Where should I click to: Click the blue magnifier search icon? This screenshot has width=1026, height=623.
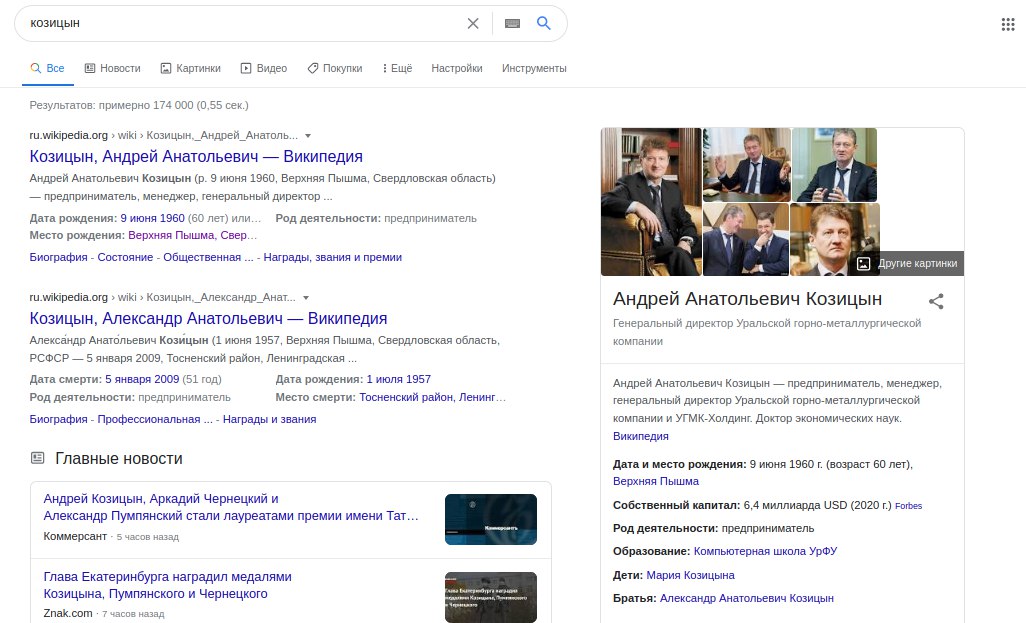[544, 23]
